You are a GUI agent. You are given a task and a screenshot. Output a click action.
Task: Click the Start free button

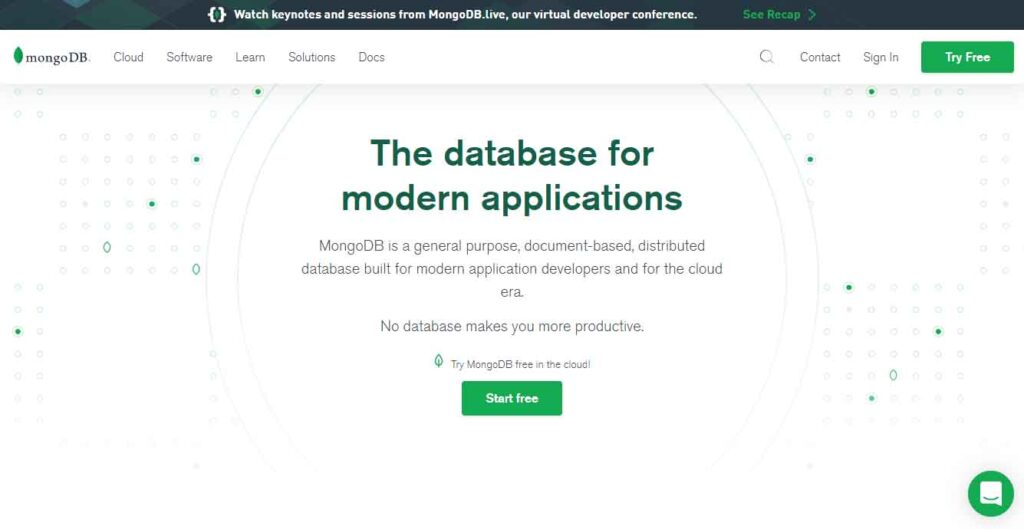point(512,398)
